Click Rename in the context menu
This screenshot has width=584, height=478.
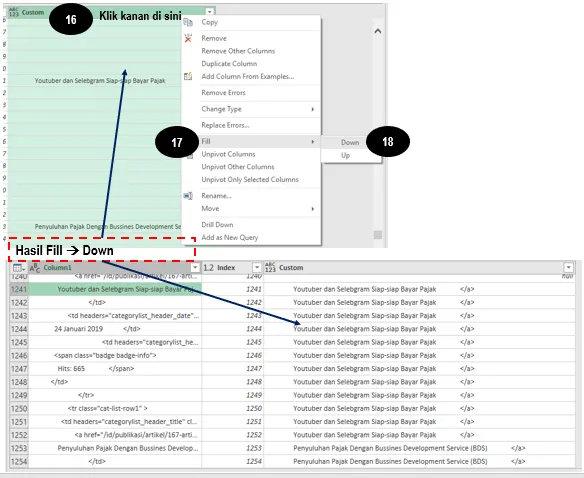point(216,196)
